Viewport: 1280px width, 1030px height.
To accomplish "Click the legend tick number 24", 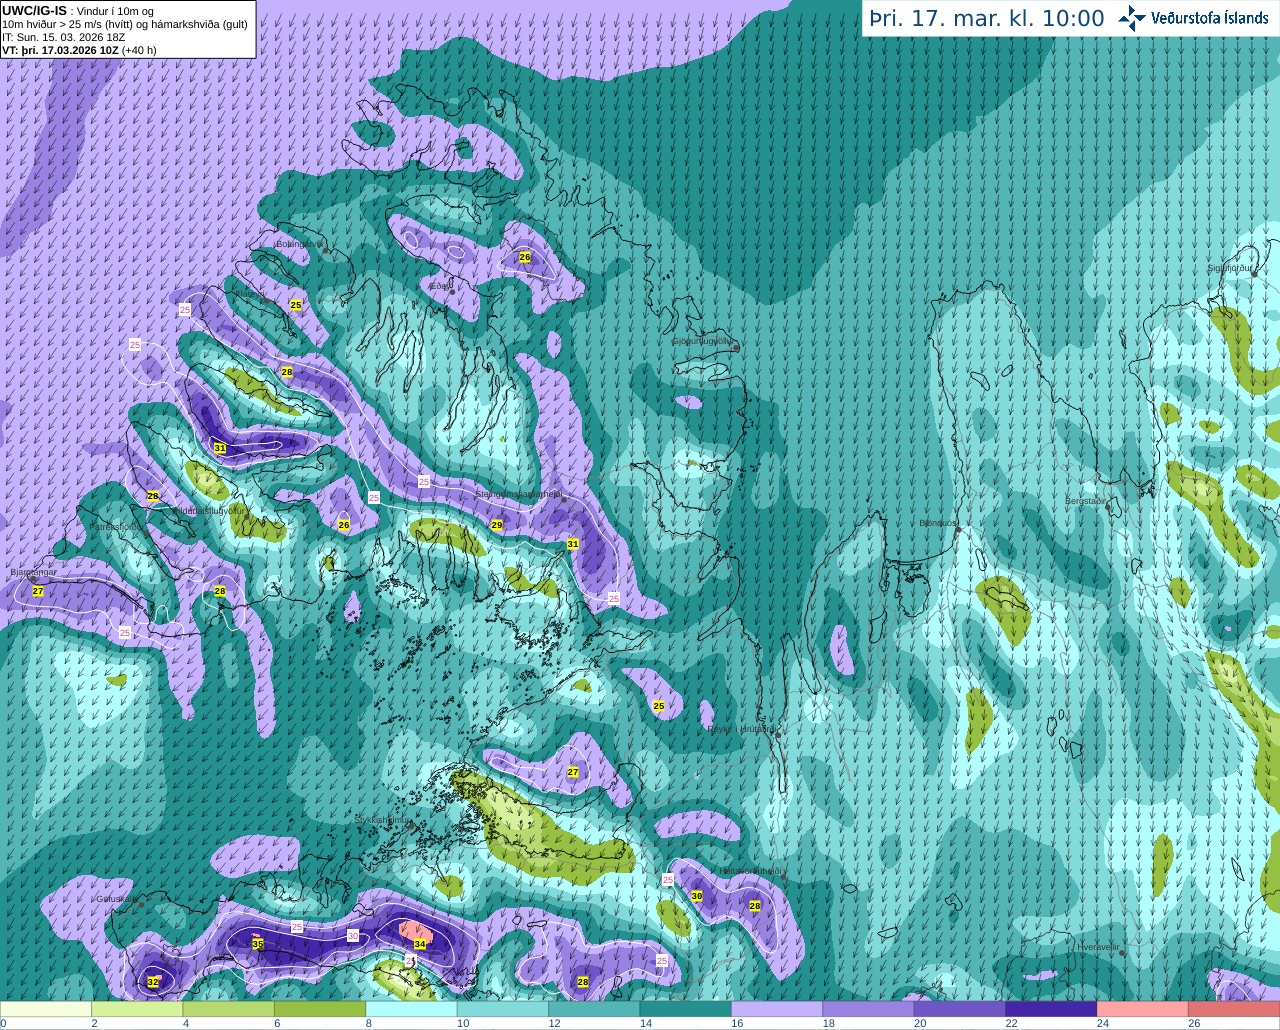I will click(1102, 1023).
